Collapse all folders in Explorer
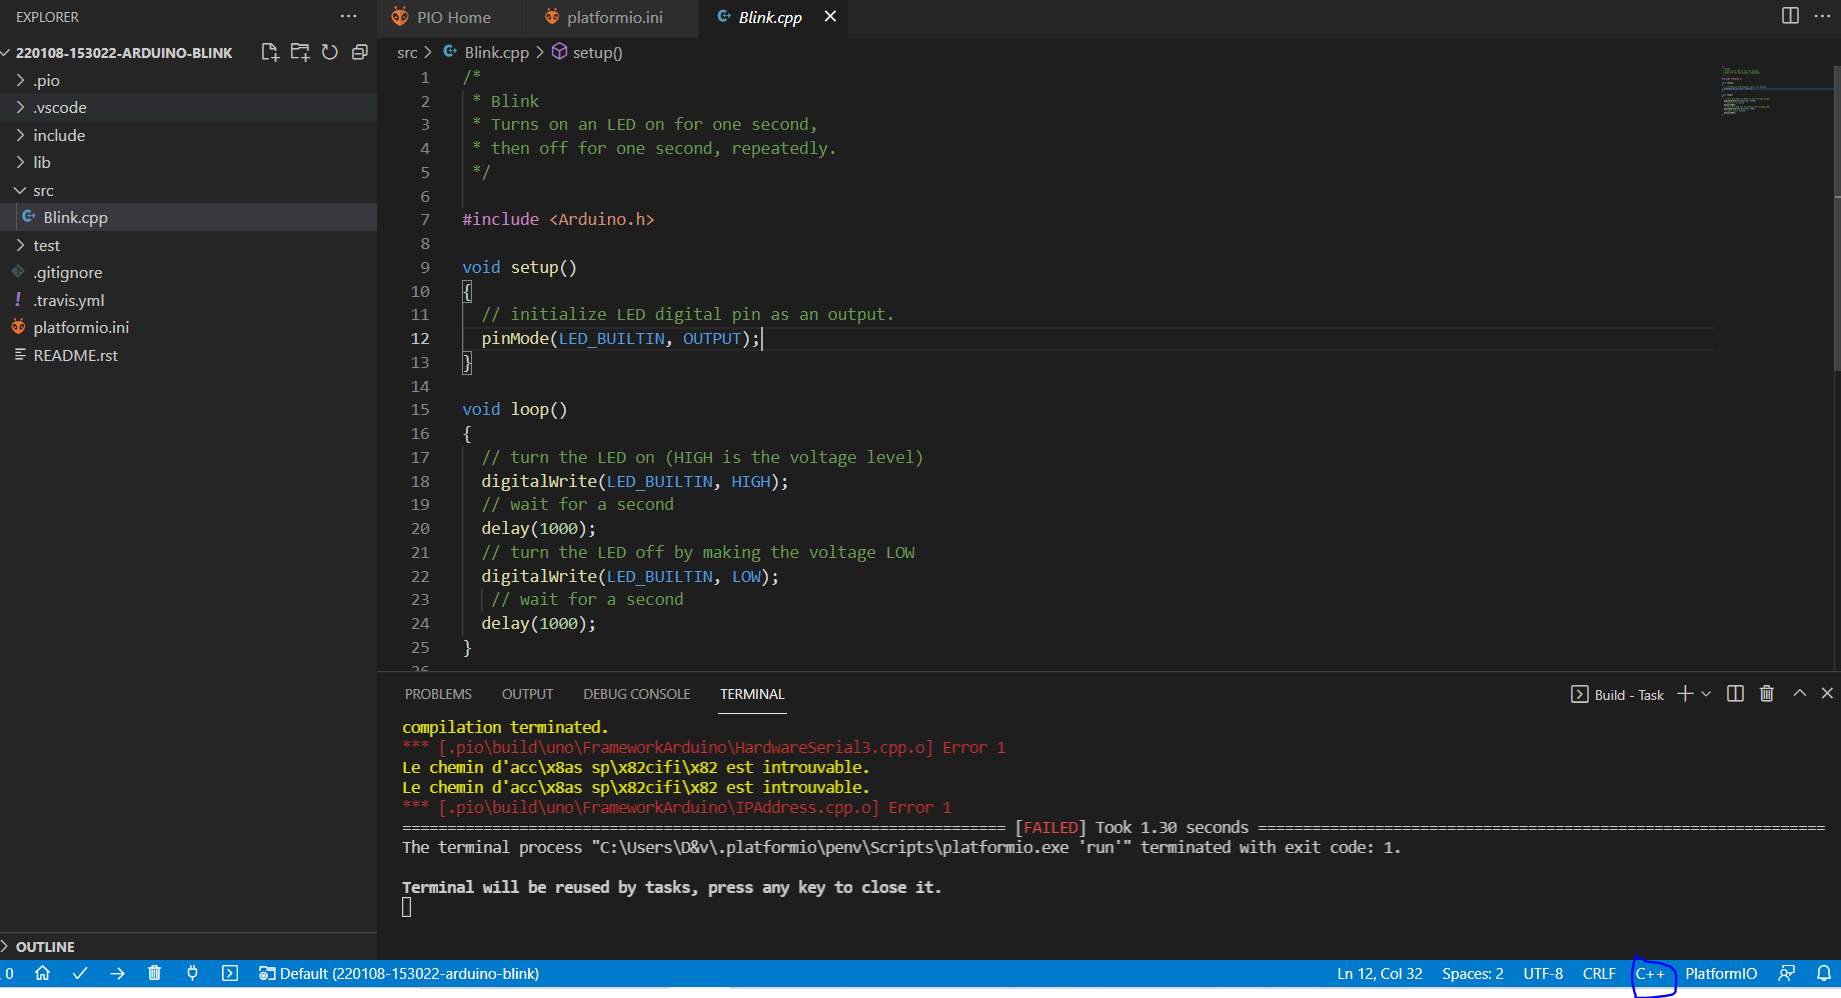This screenshot has height=998, width=1841. tap(360, 52)
